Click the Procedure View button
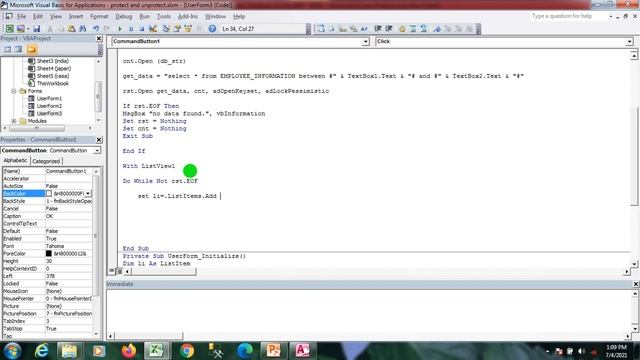Viewport: 640px width, 360px height. (x=111, y=271)
